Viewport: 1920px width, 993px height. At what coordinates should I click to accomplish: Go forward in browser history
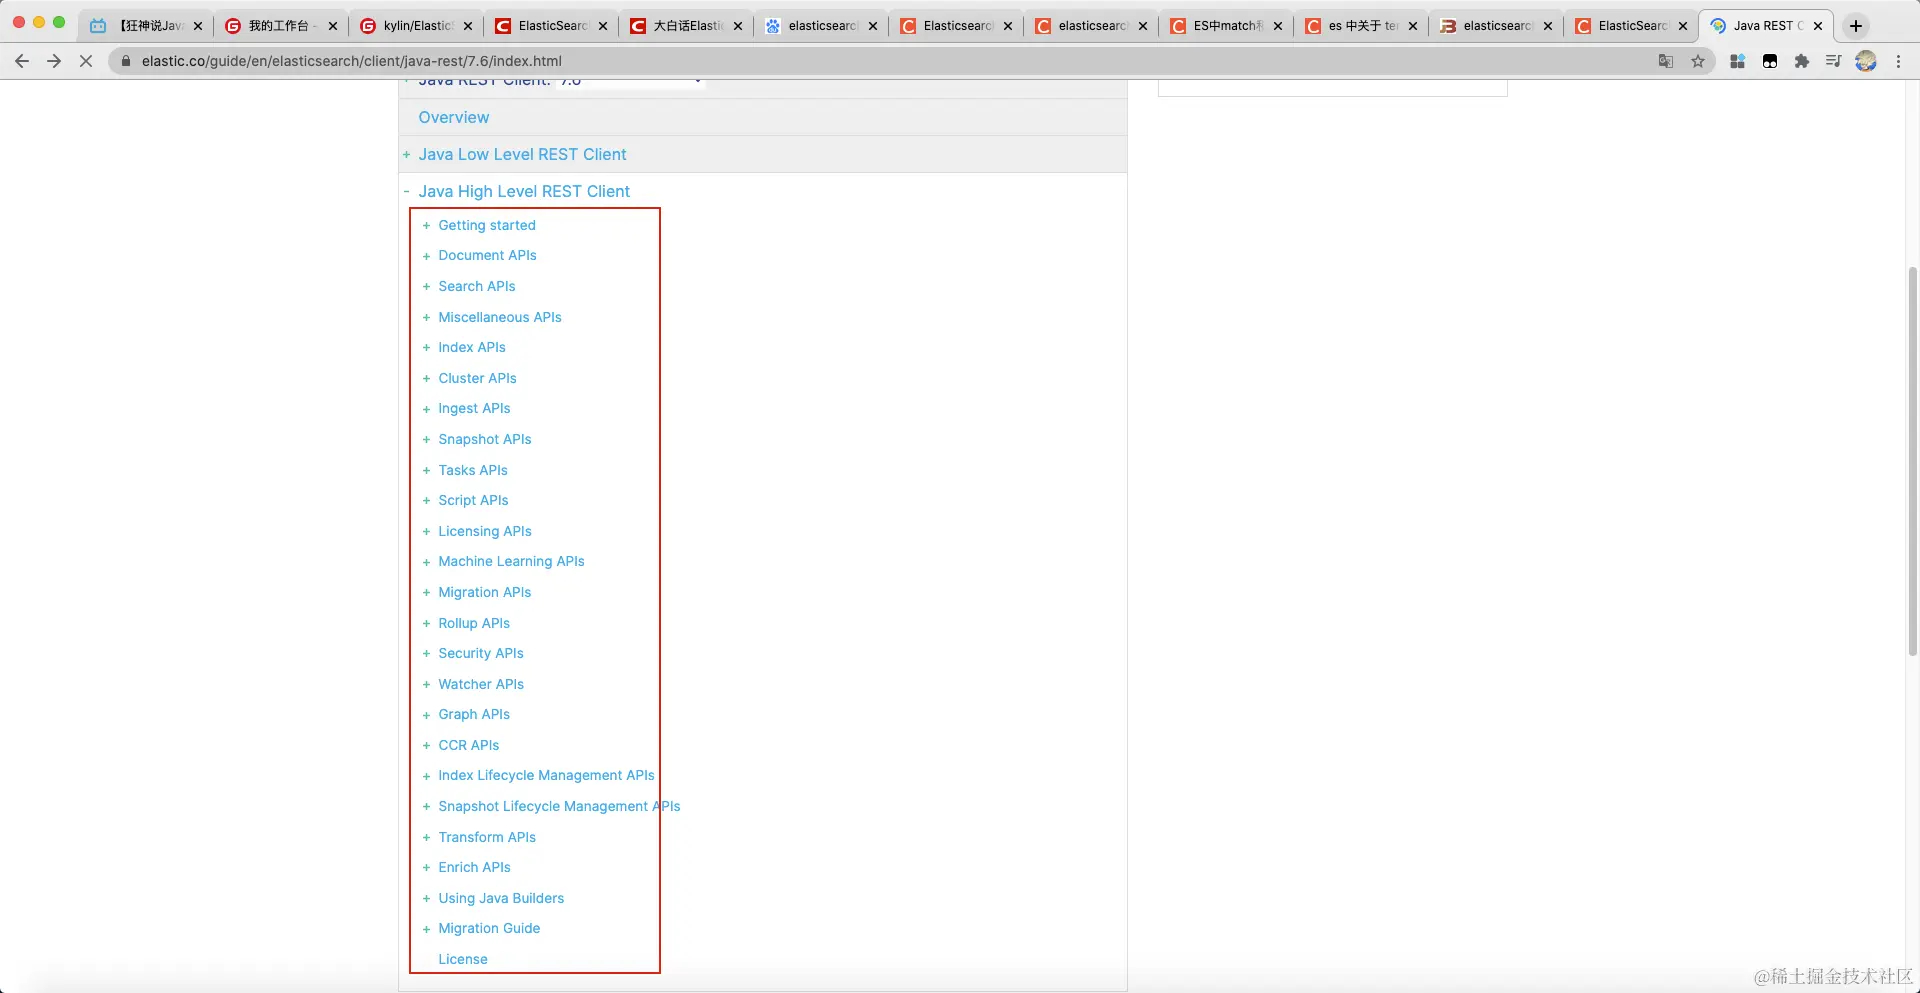[54, 61]
